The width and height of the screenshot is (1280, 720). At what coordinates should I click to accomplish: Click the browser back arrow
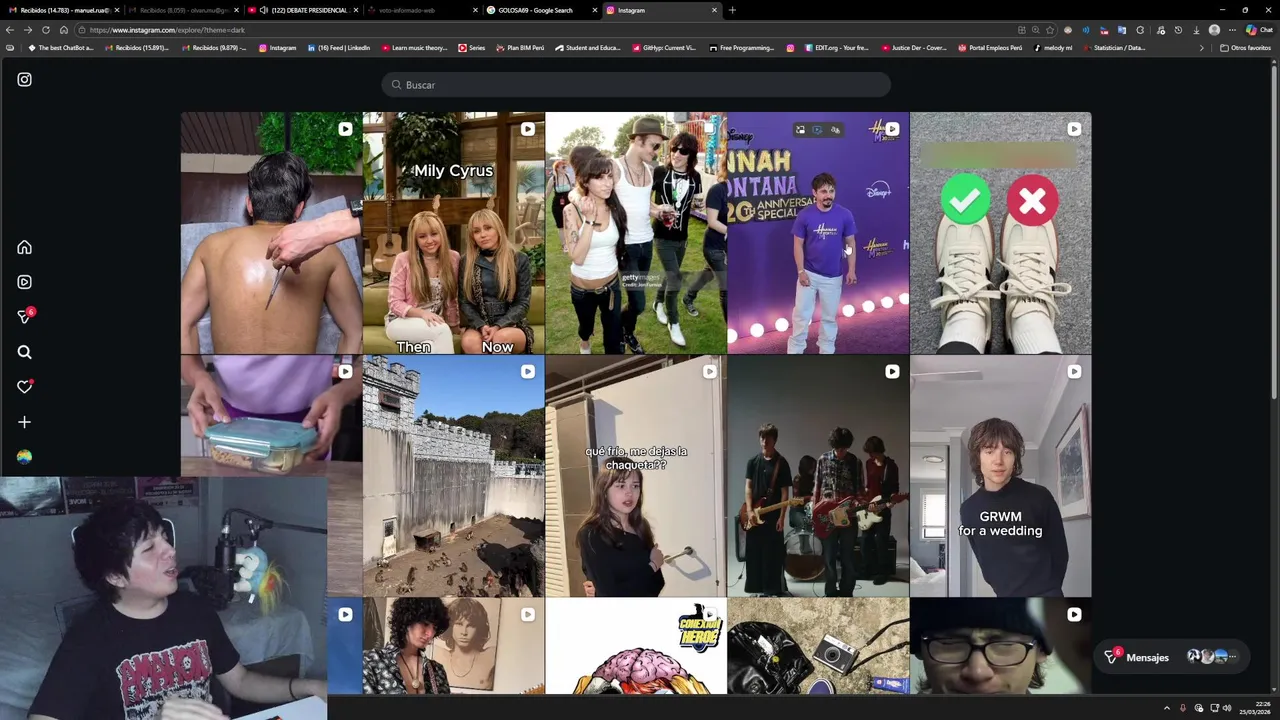[10, 30]
